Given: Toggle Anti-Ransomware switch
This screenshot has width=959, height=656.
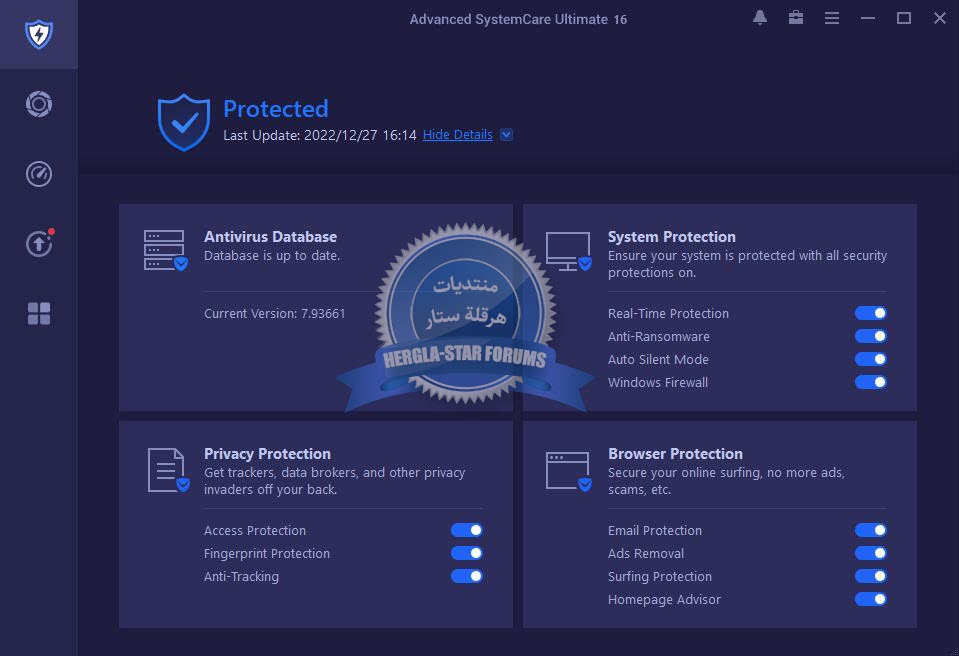Looking at the screenshot, I should 871,336.
